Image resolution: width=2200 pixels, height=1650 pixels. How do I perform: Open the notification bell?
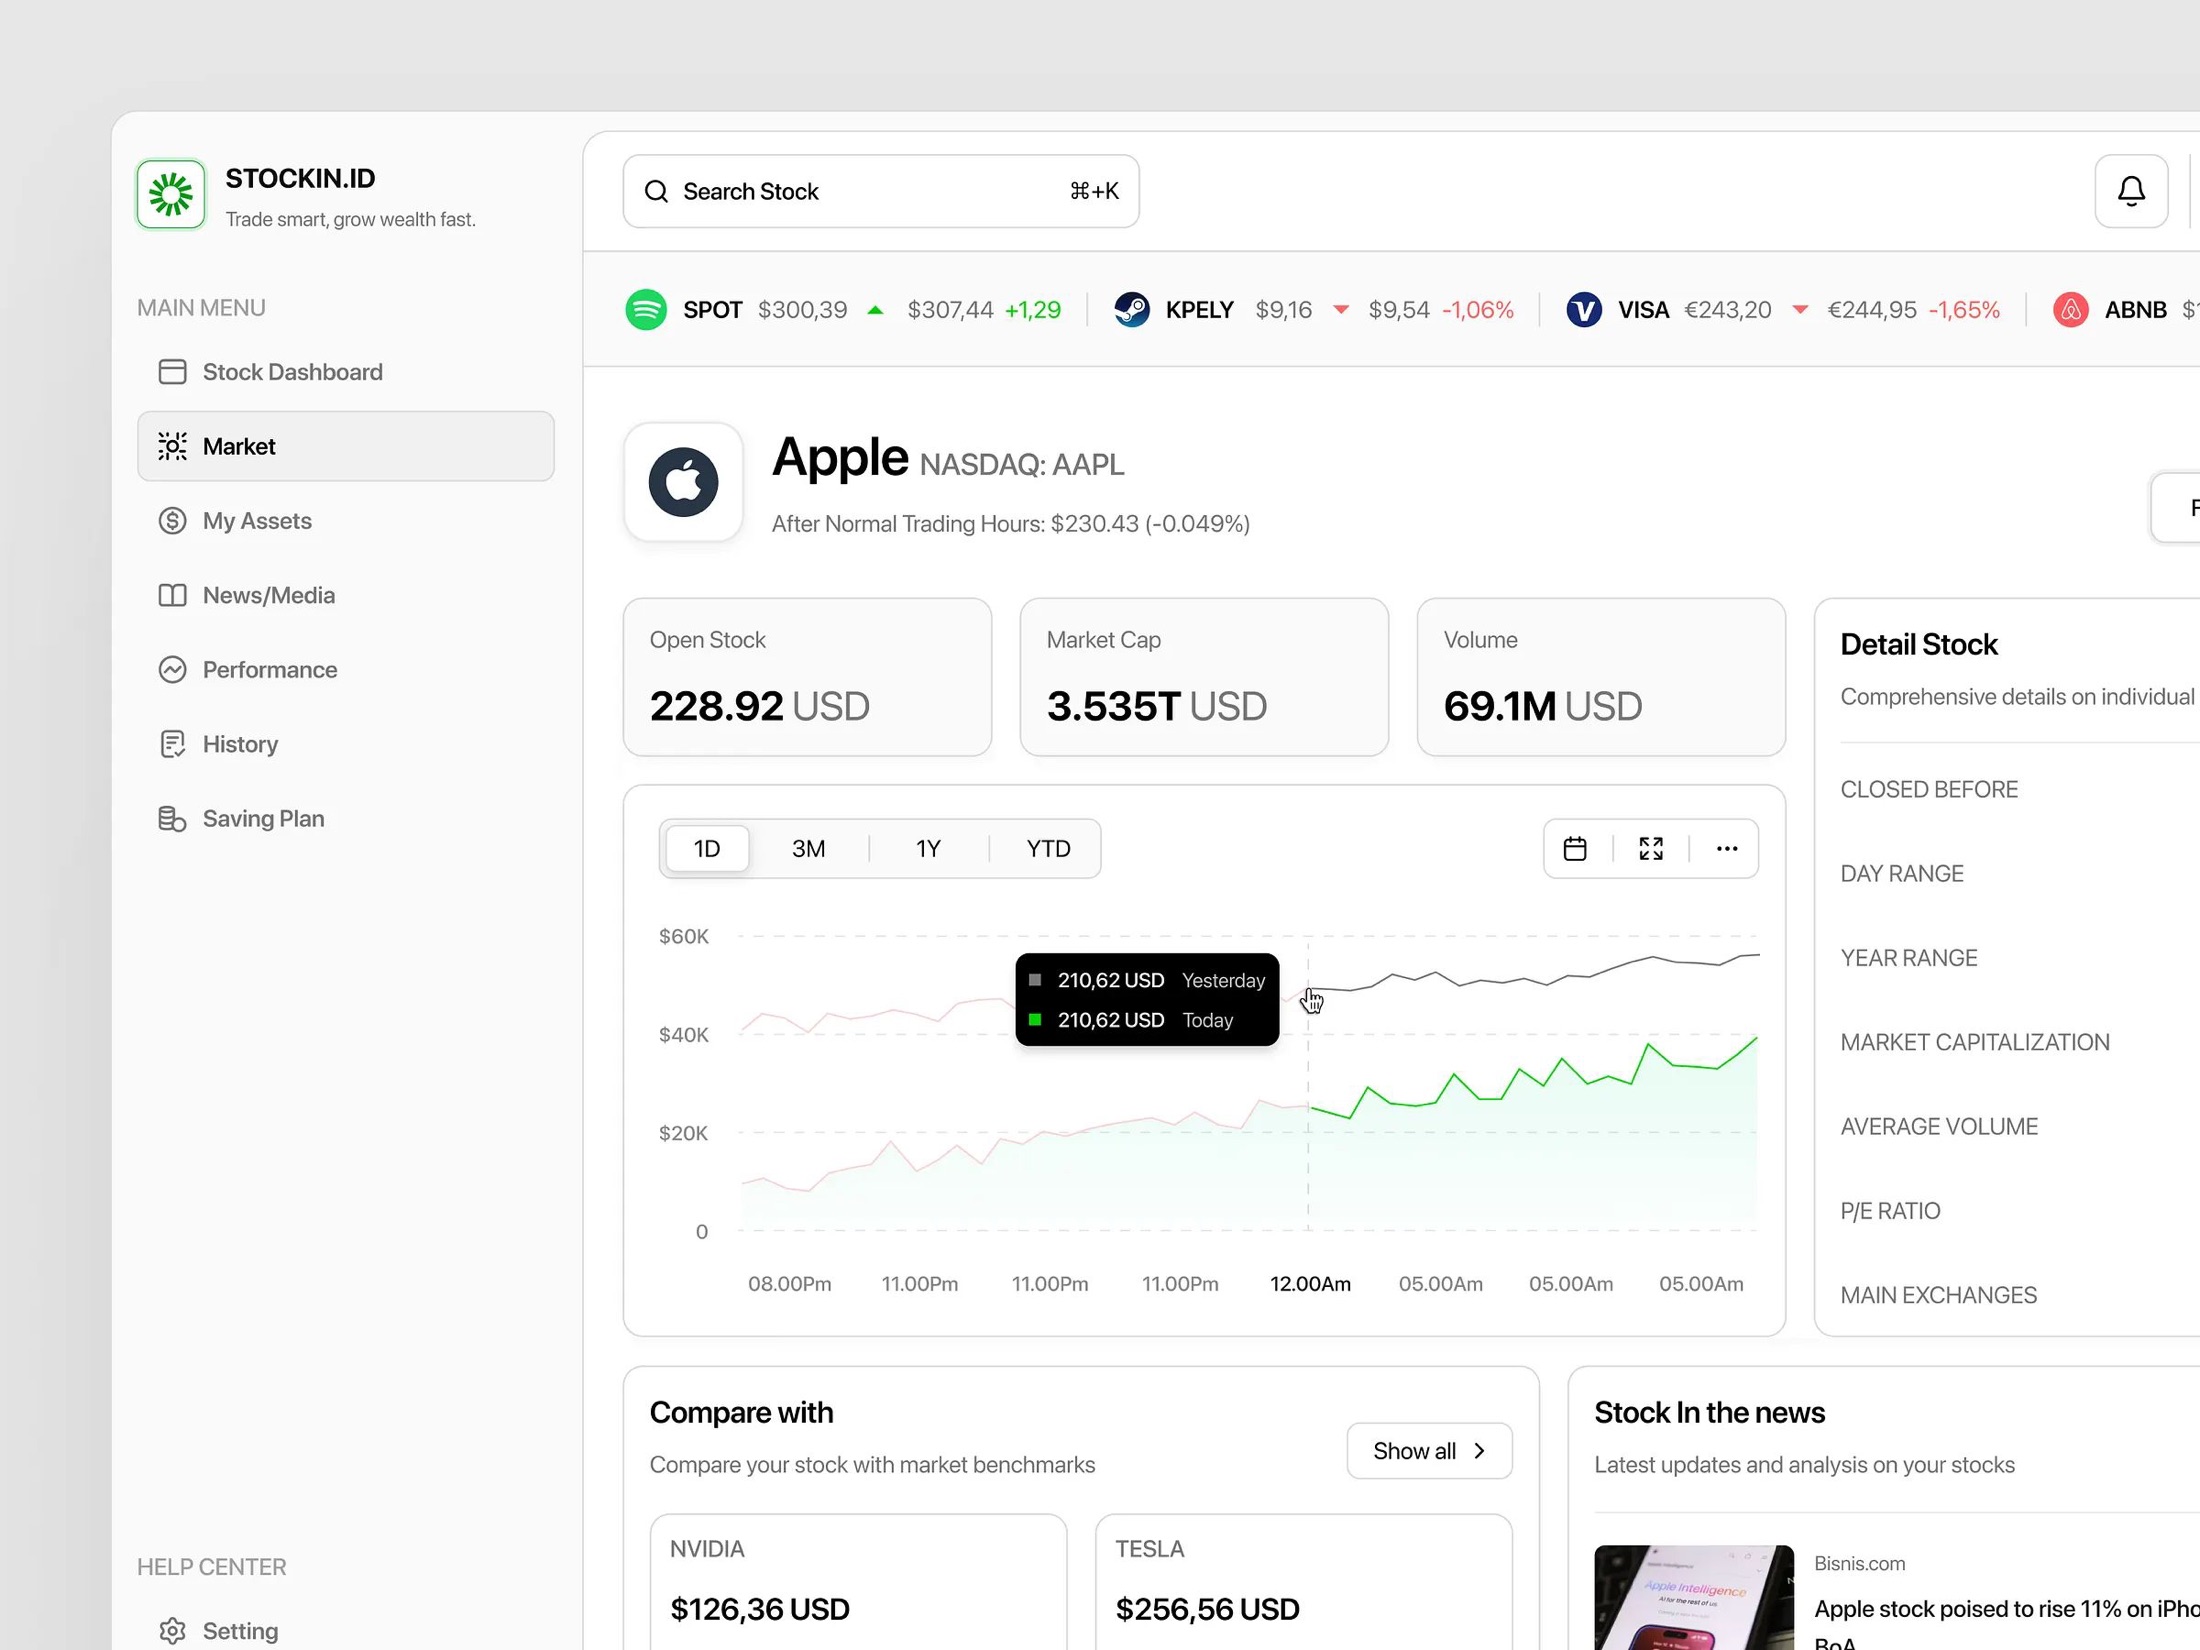2130,191
